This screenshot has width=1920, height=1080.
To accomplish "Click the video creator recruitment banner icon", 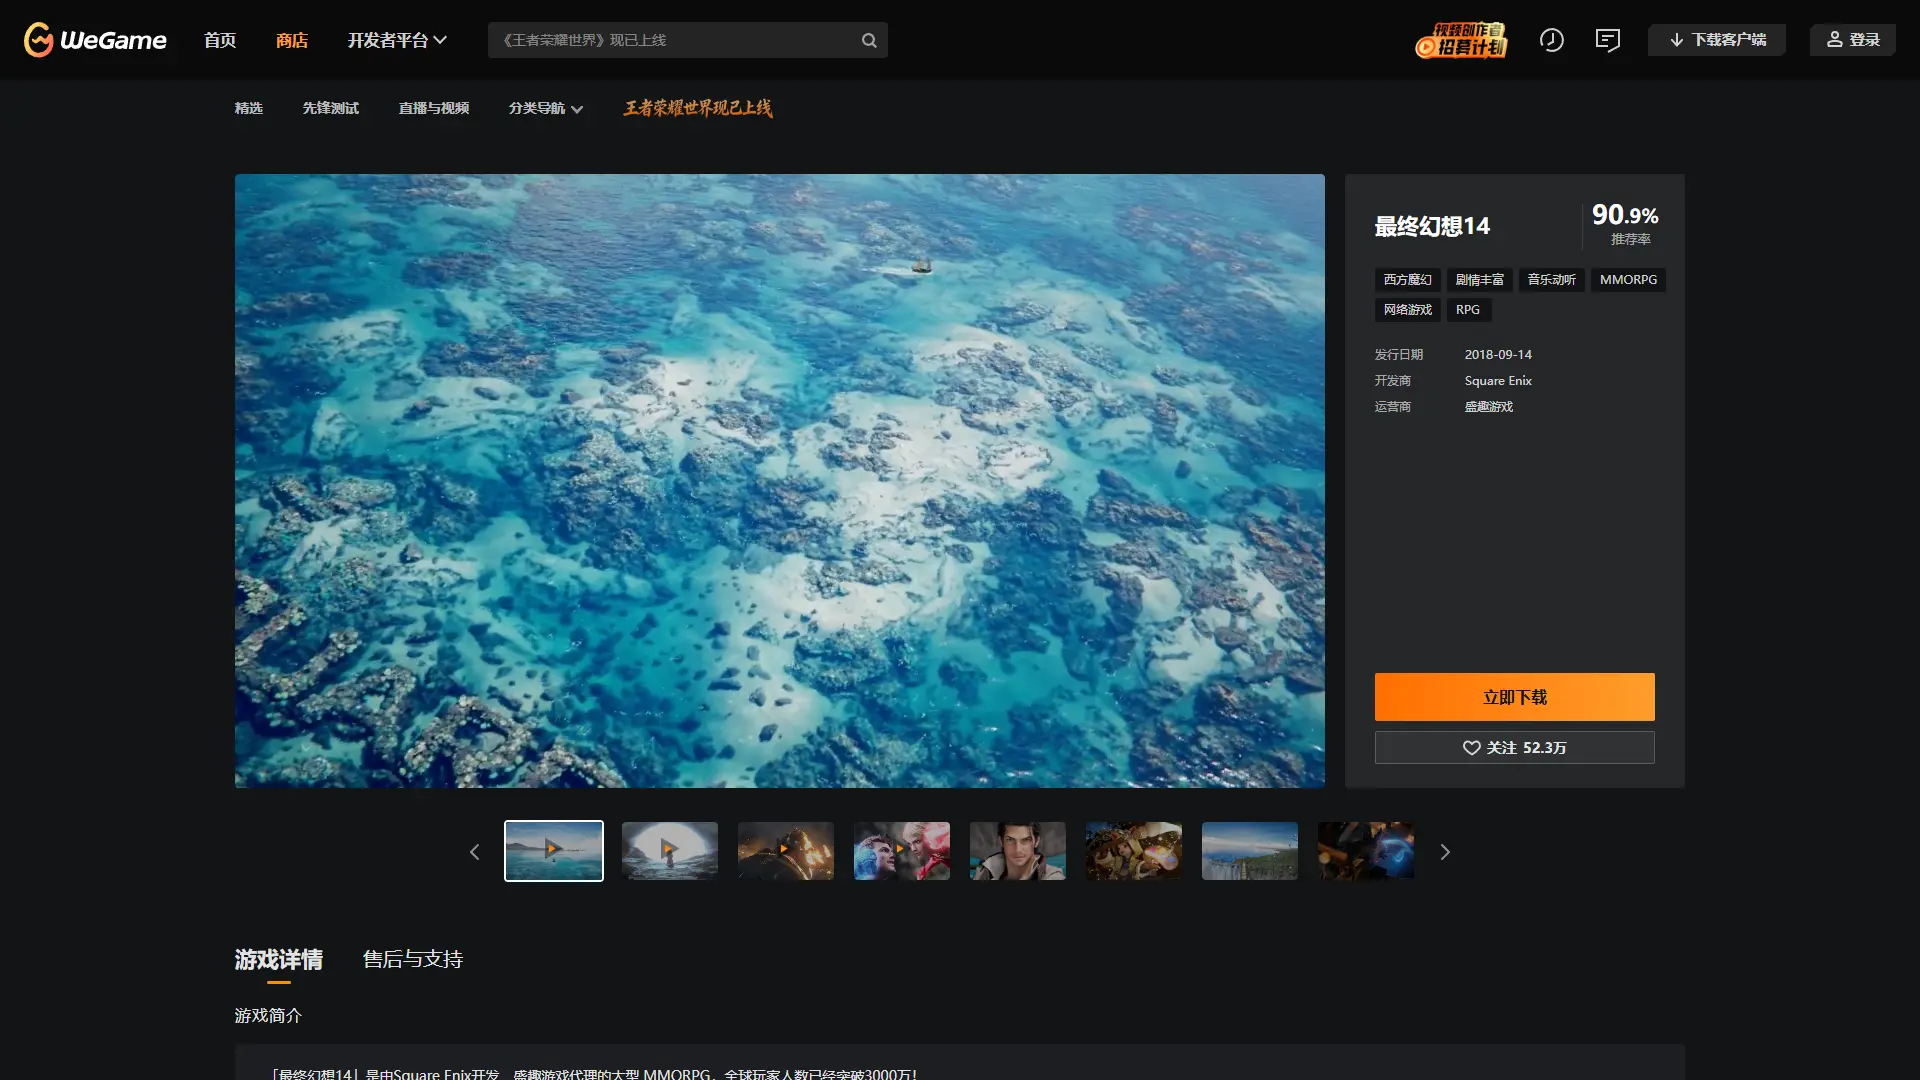I will [1461, 40].
